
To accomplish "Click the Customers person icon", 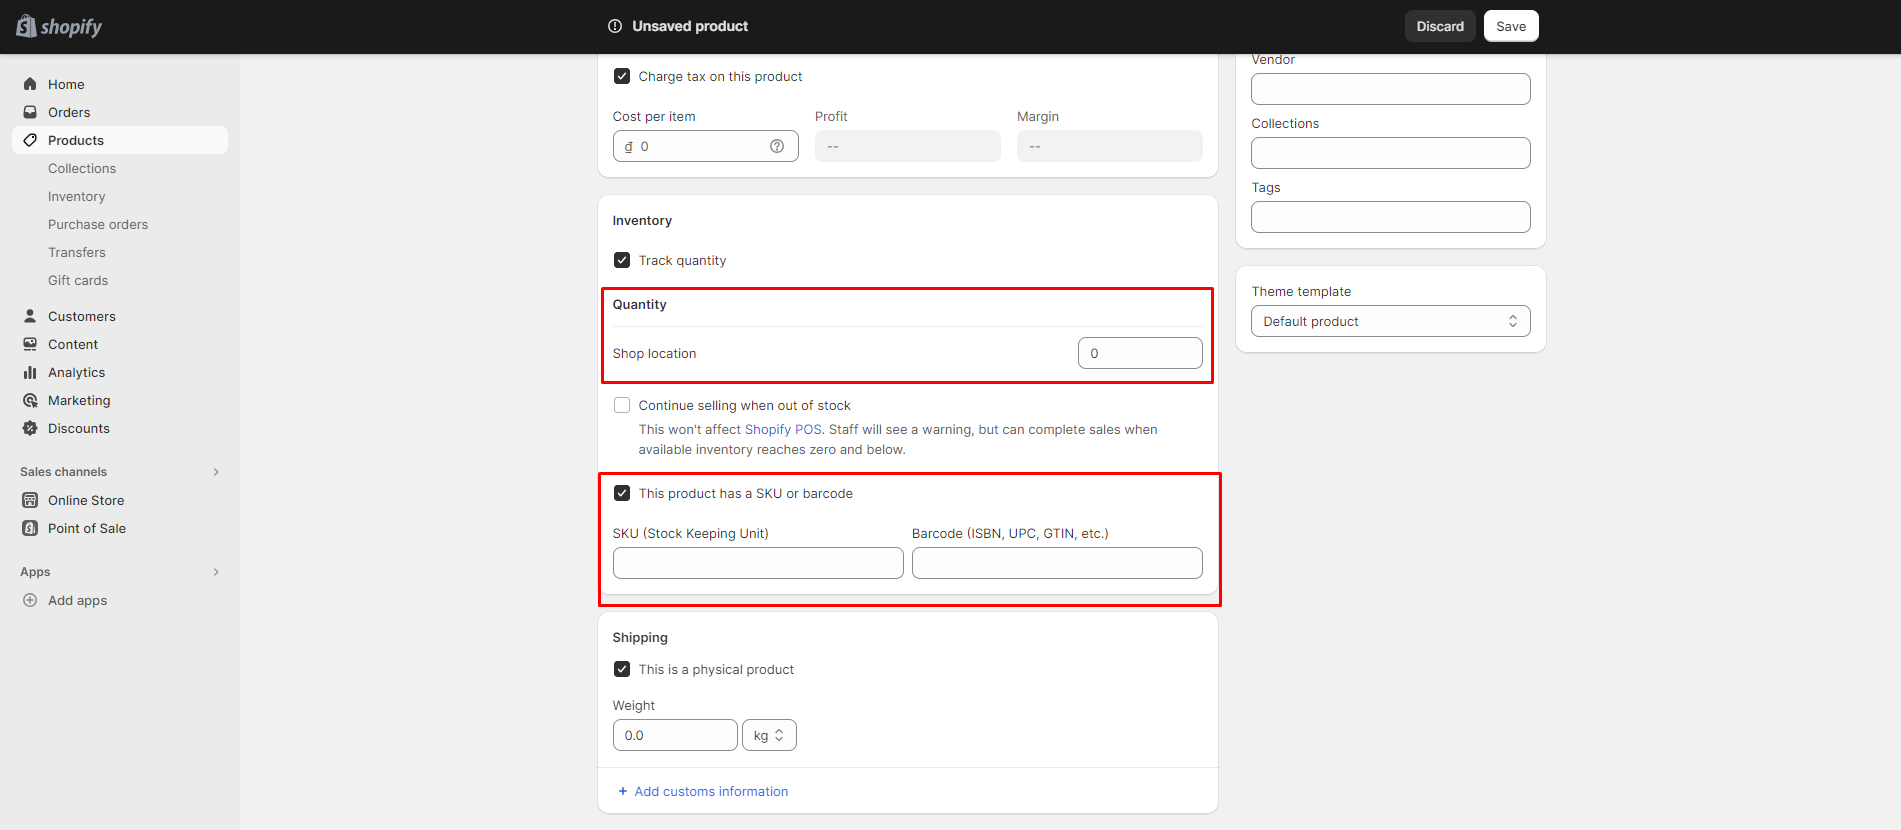I will tap(30, 316).
